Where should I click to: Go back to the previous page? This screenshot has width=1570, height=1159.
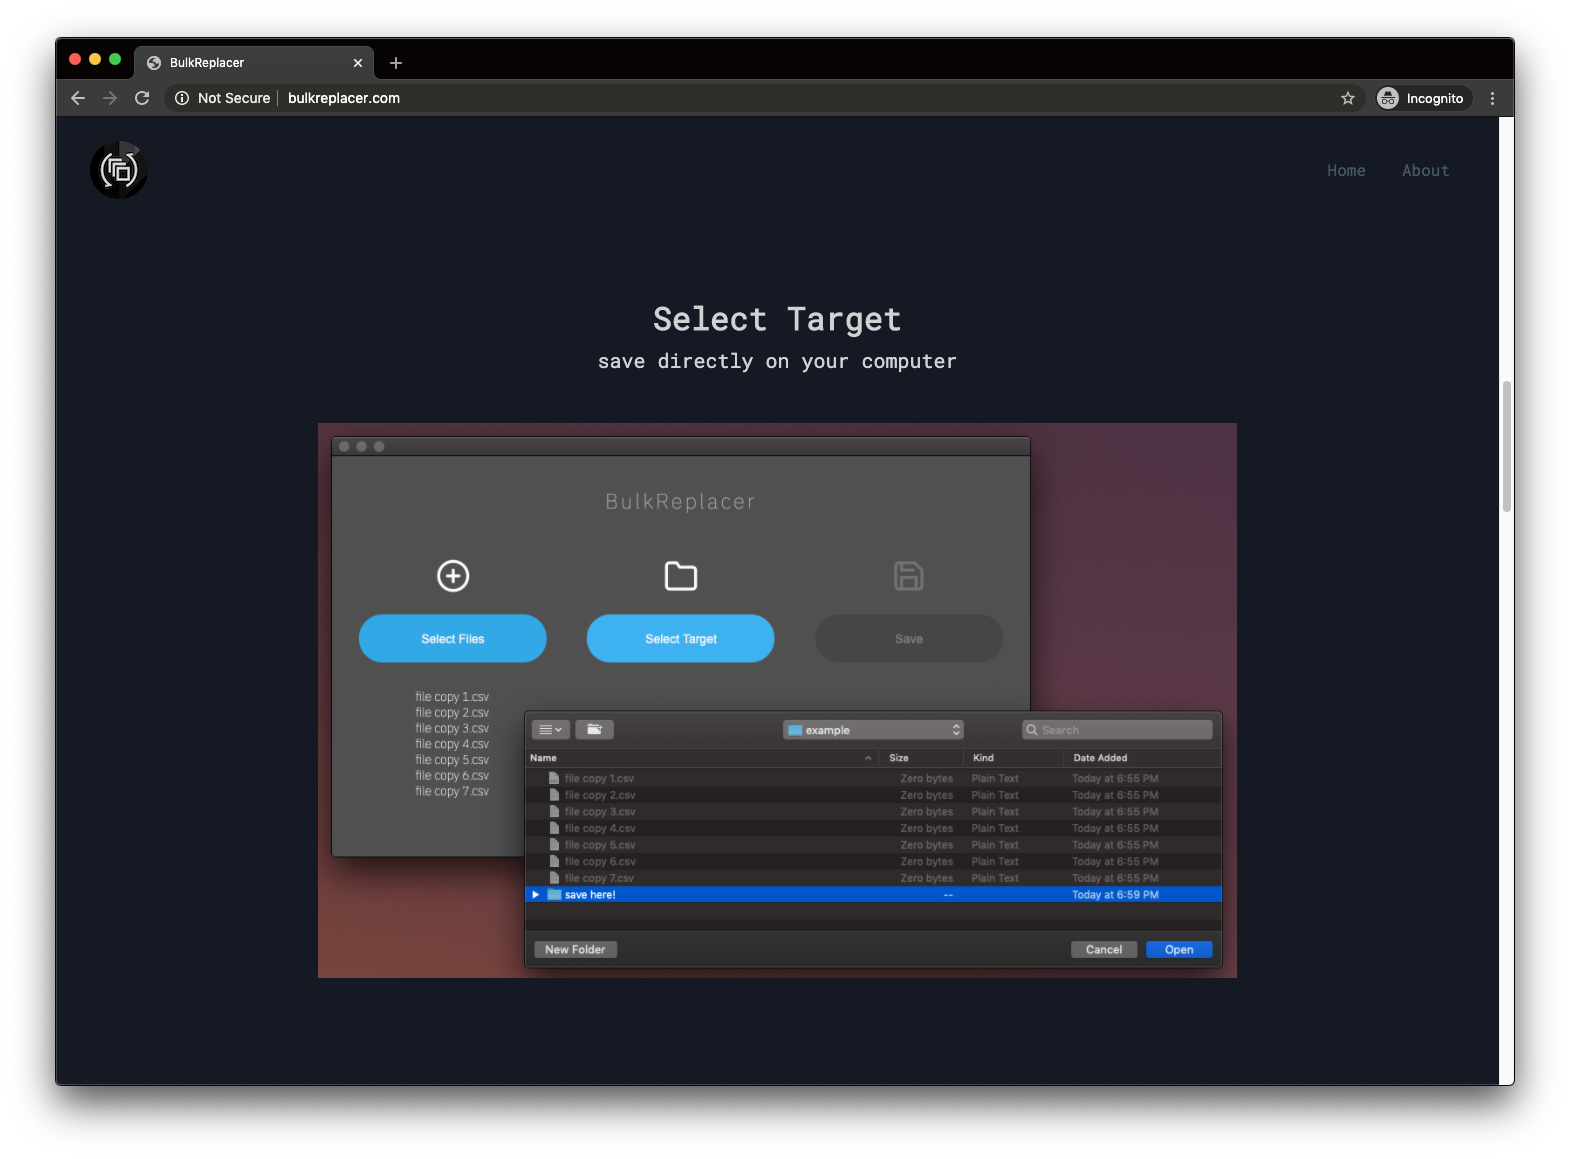(78, 98)
